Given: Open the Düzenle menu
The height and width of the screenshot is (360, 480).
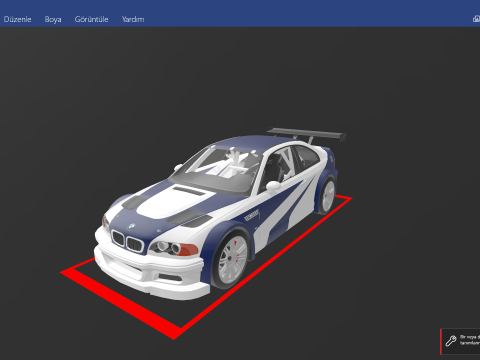Looking at the screenshot, I should point(17,19).
